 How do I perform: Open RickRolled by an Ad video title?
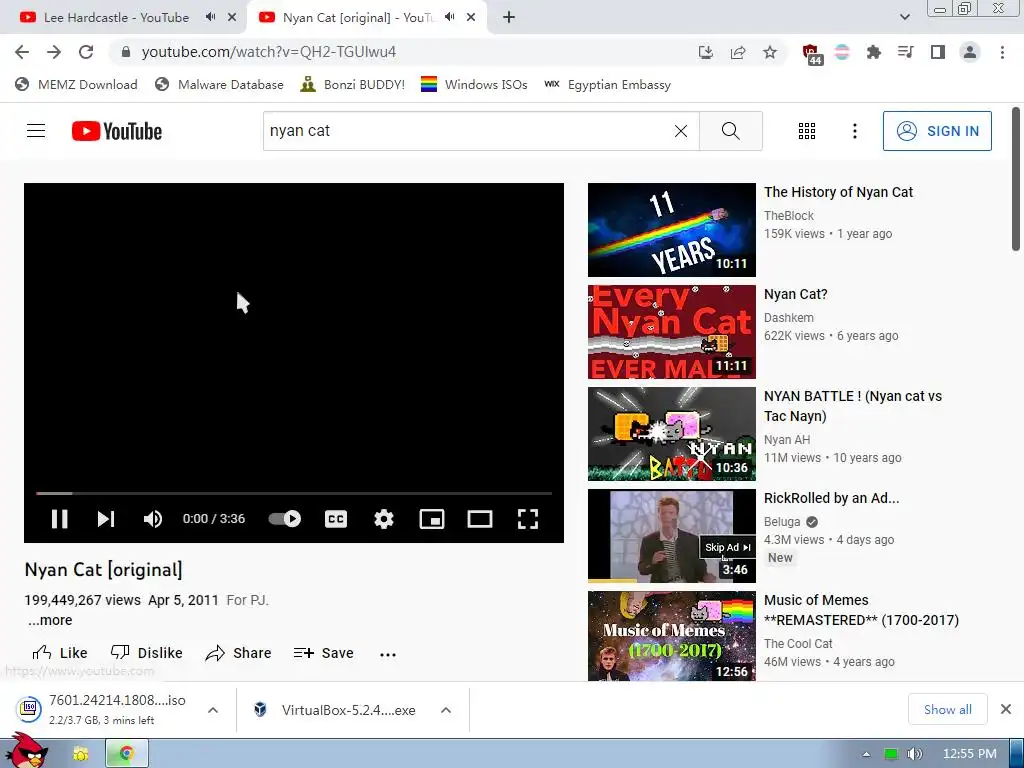click(831, 498)
